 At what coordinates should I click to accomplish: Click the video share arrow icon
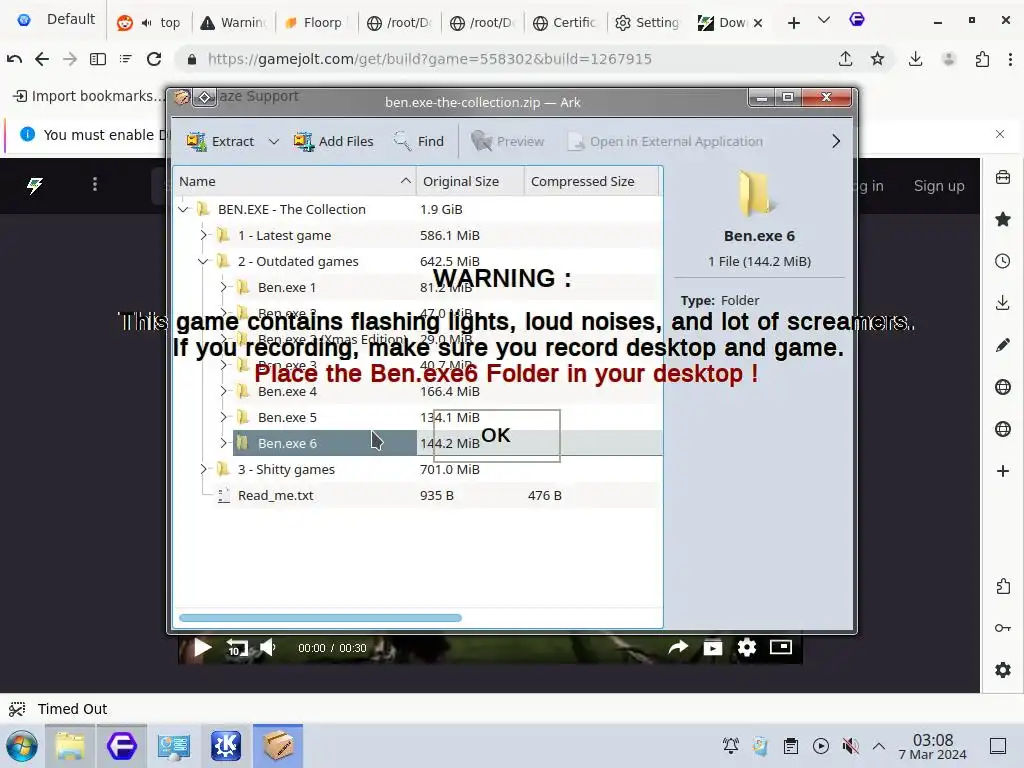[x=678, y=647]
